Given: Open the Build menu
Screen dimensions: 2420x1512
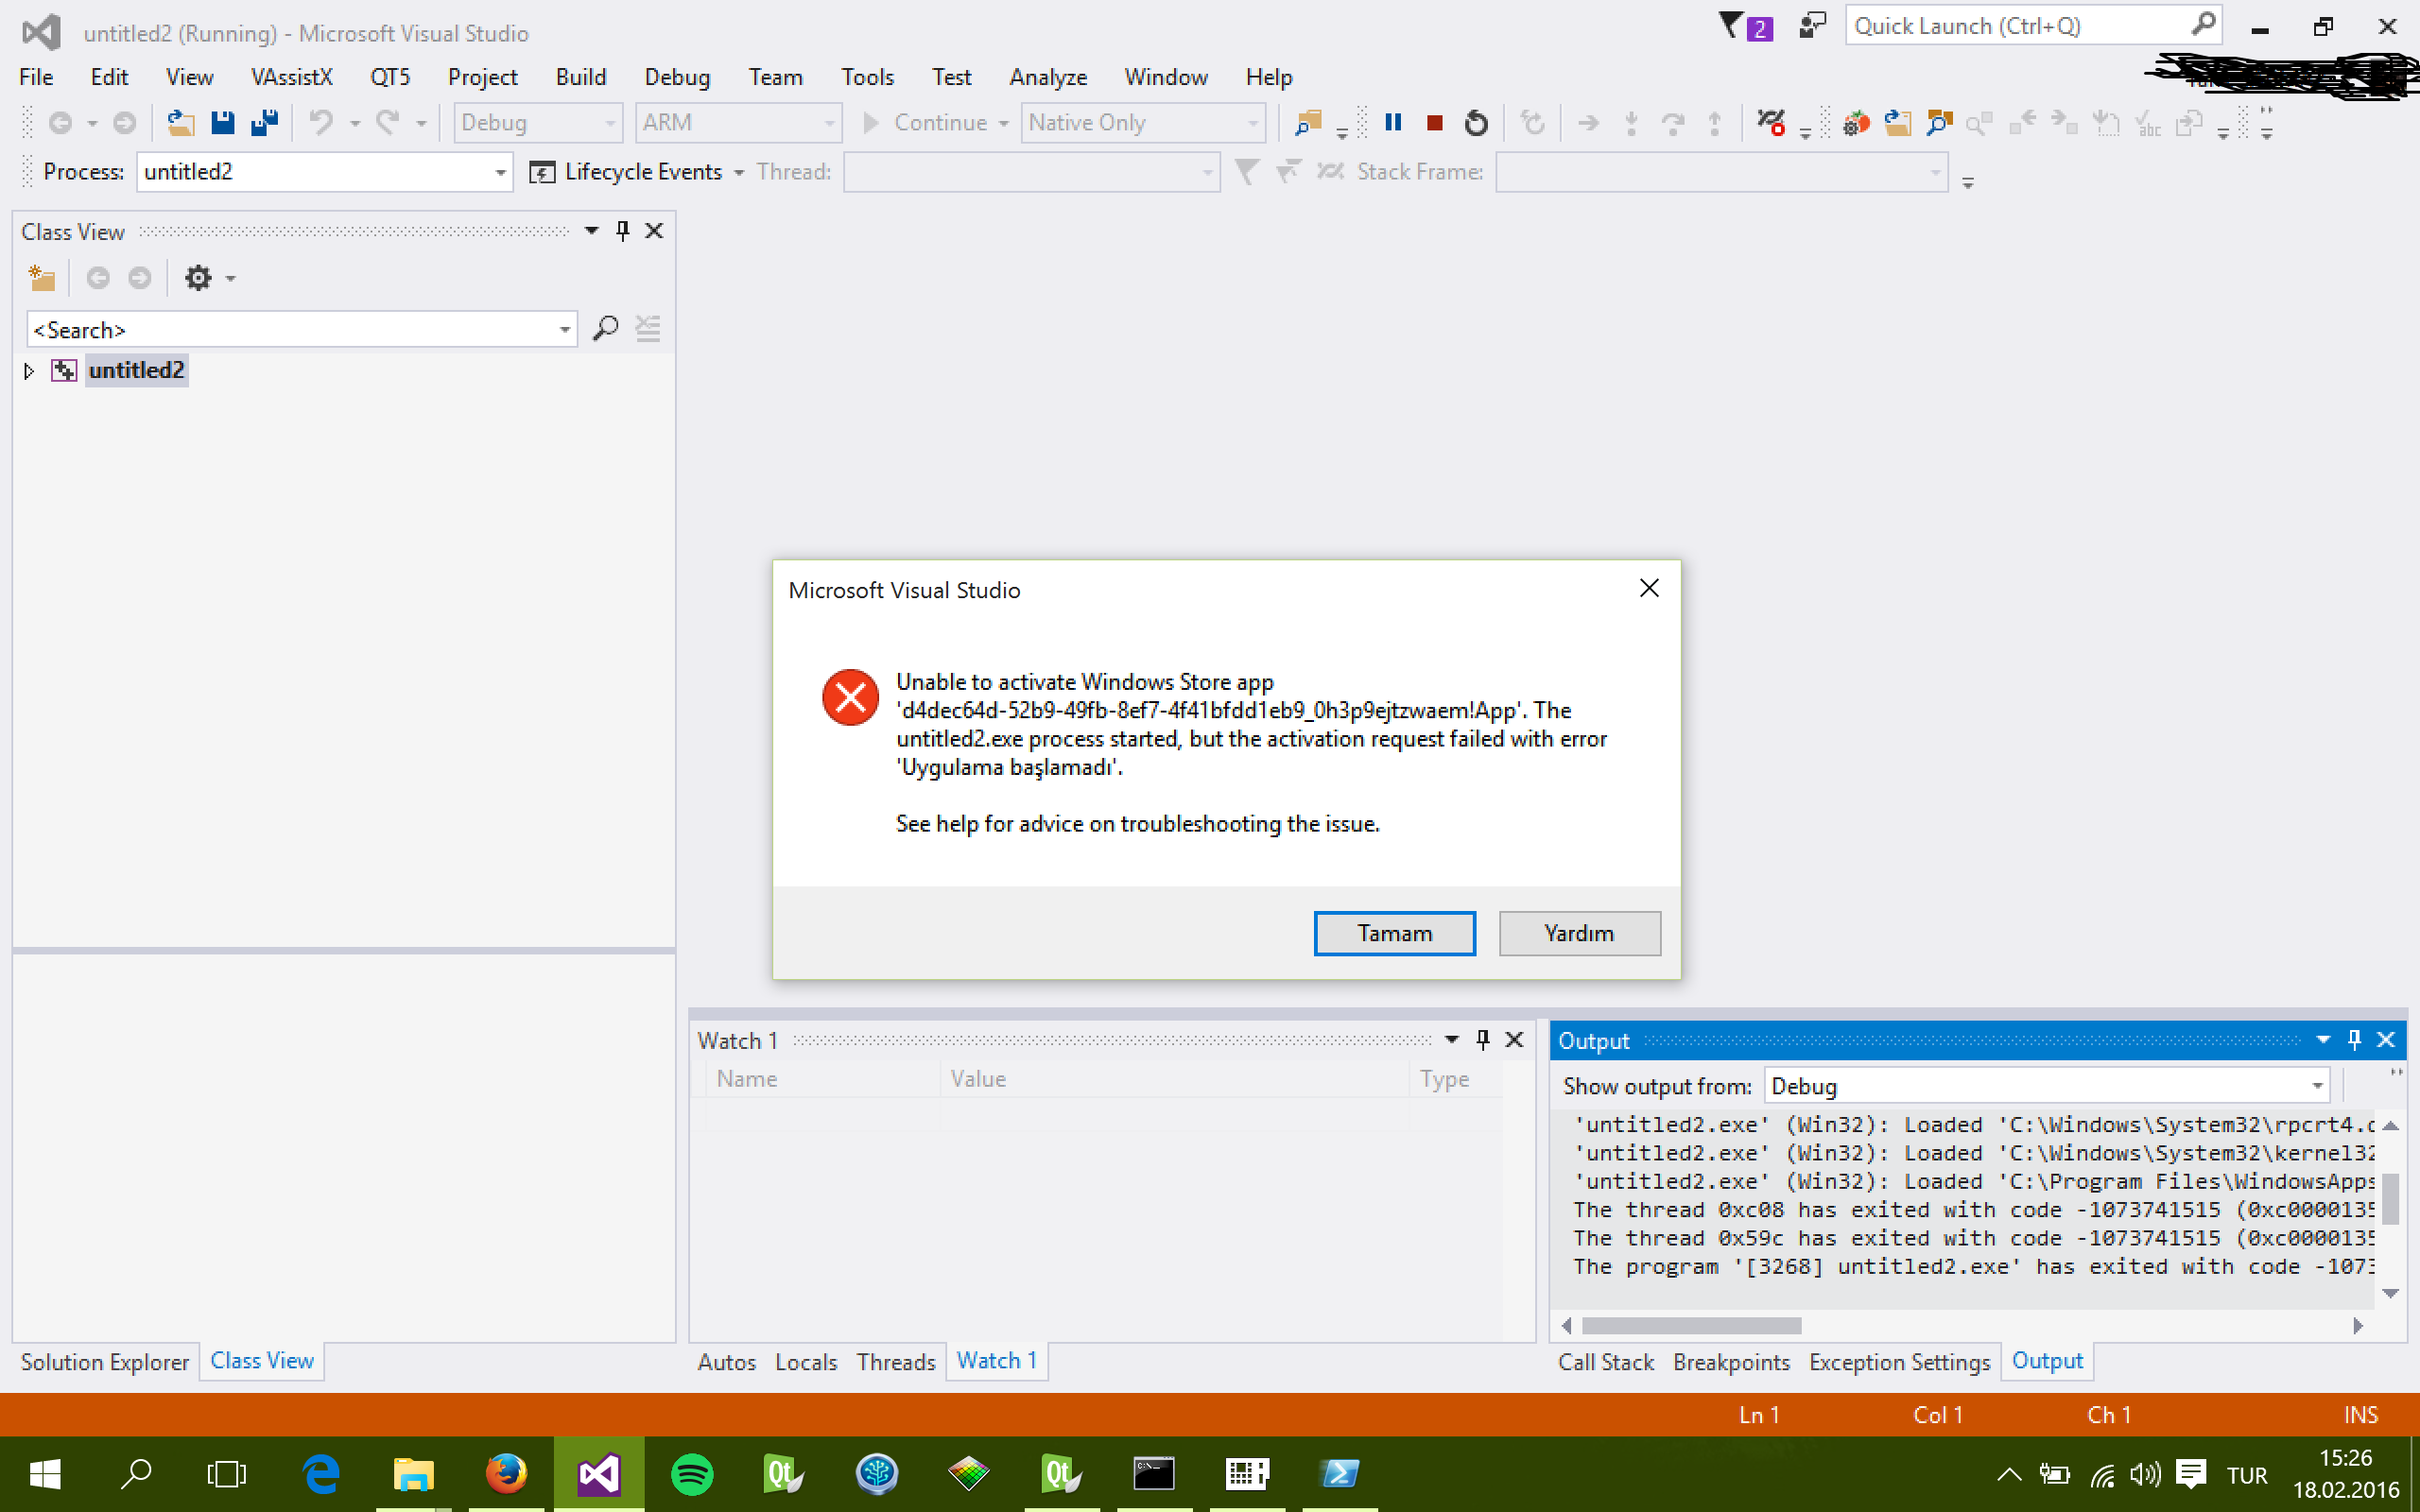Looking at the screenshot, I should (x=581, y=77).
